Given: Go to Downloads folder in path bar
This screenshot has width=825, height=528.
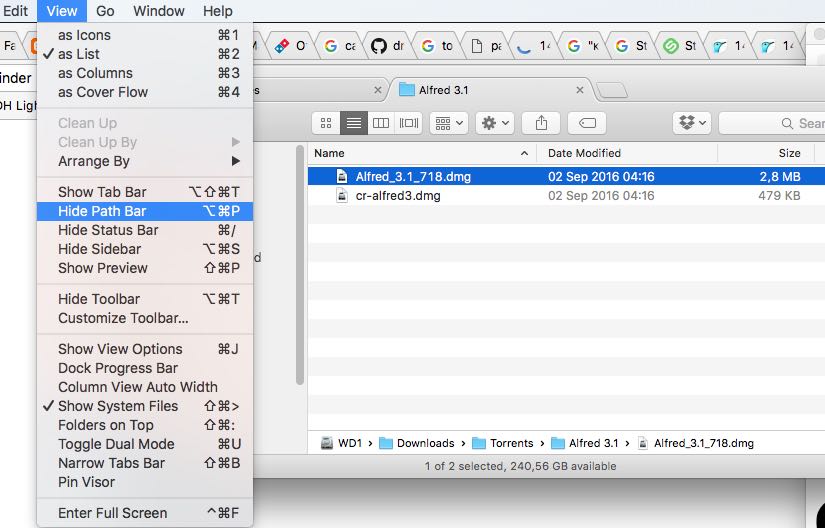Looking at the screenshot, I should pos(417,443).
